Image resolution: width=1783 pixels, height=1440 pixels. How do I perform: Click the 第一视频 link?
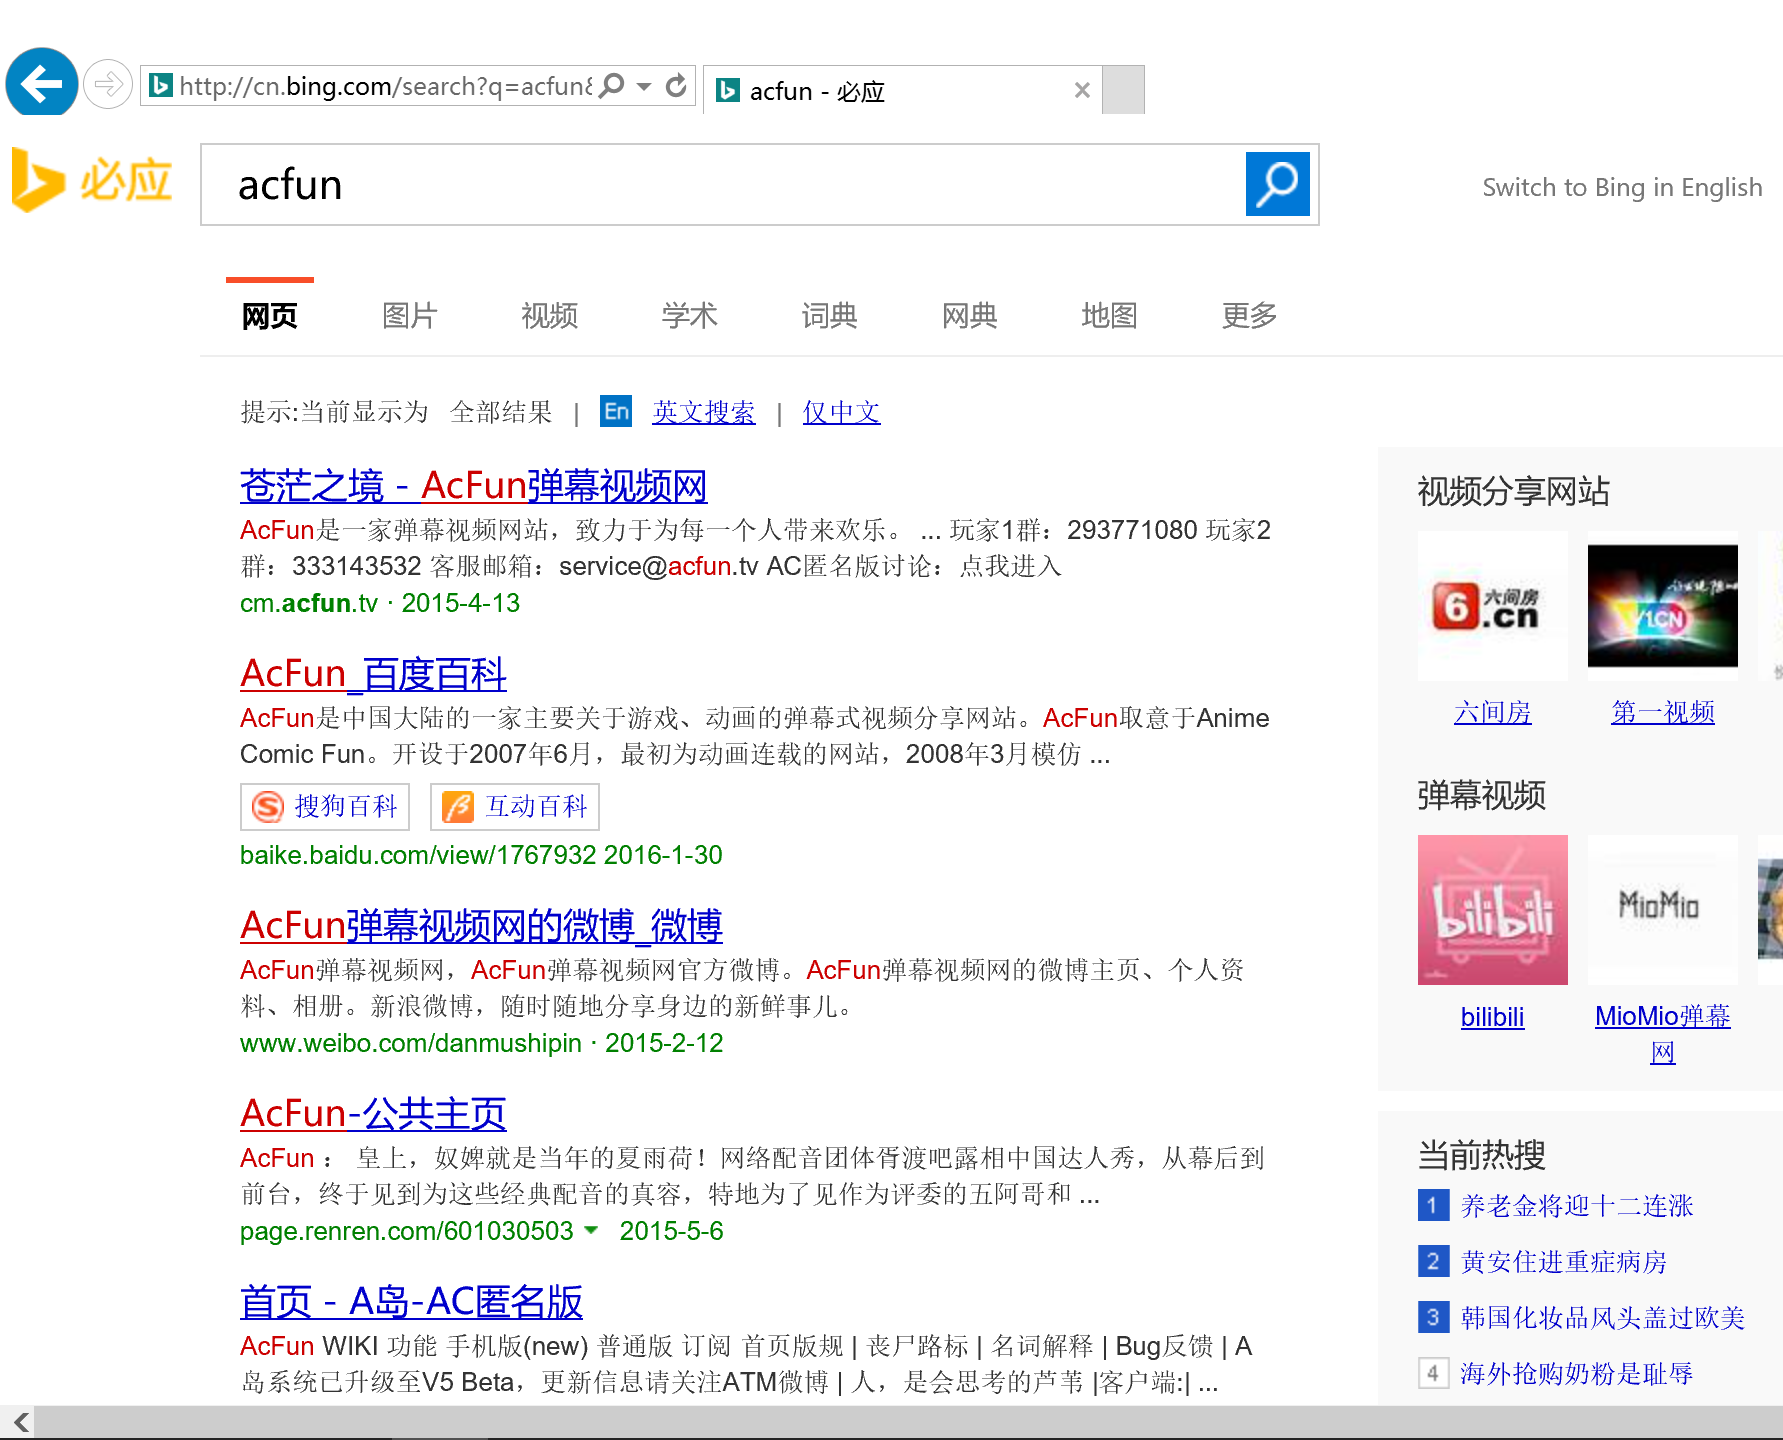1663,712
